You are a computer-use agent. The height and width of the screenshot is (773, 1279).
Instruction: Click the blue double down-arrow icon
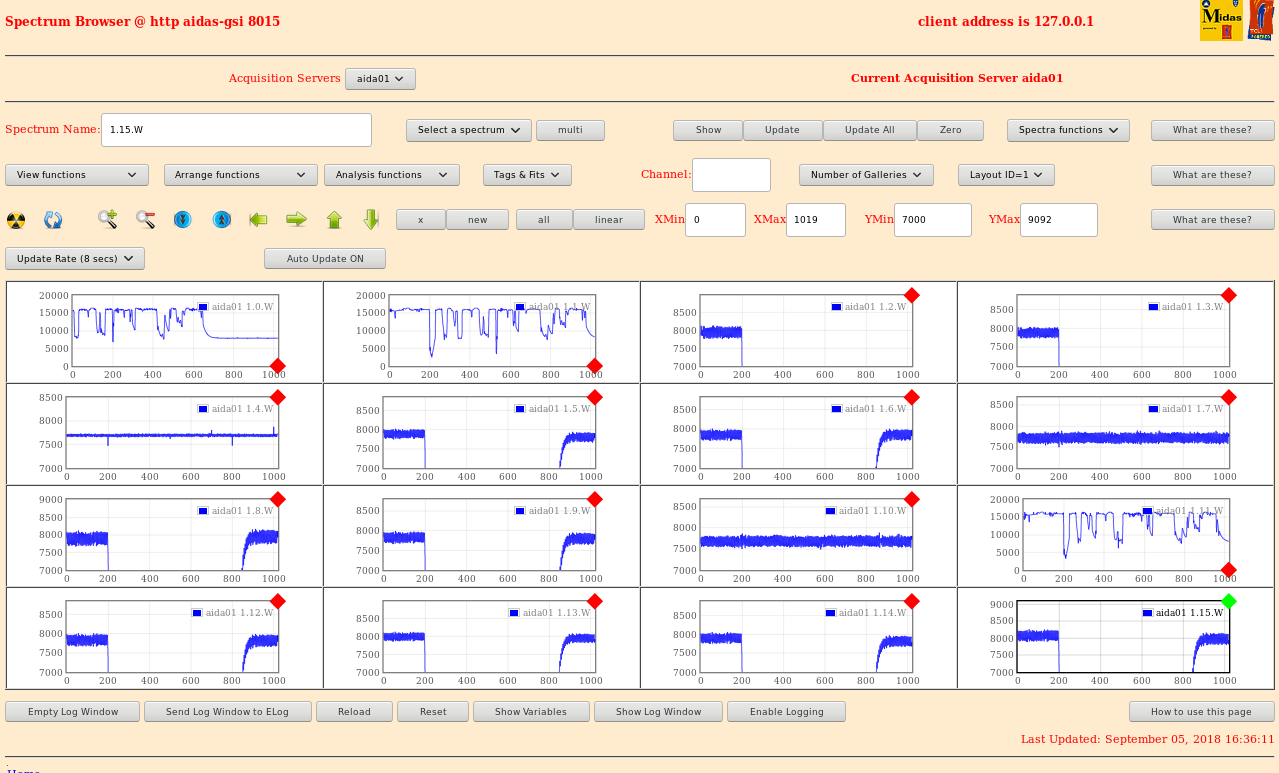click(182, 219)
